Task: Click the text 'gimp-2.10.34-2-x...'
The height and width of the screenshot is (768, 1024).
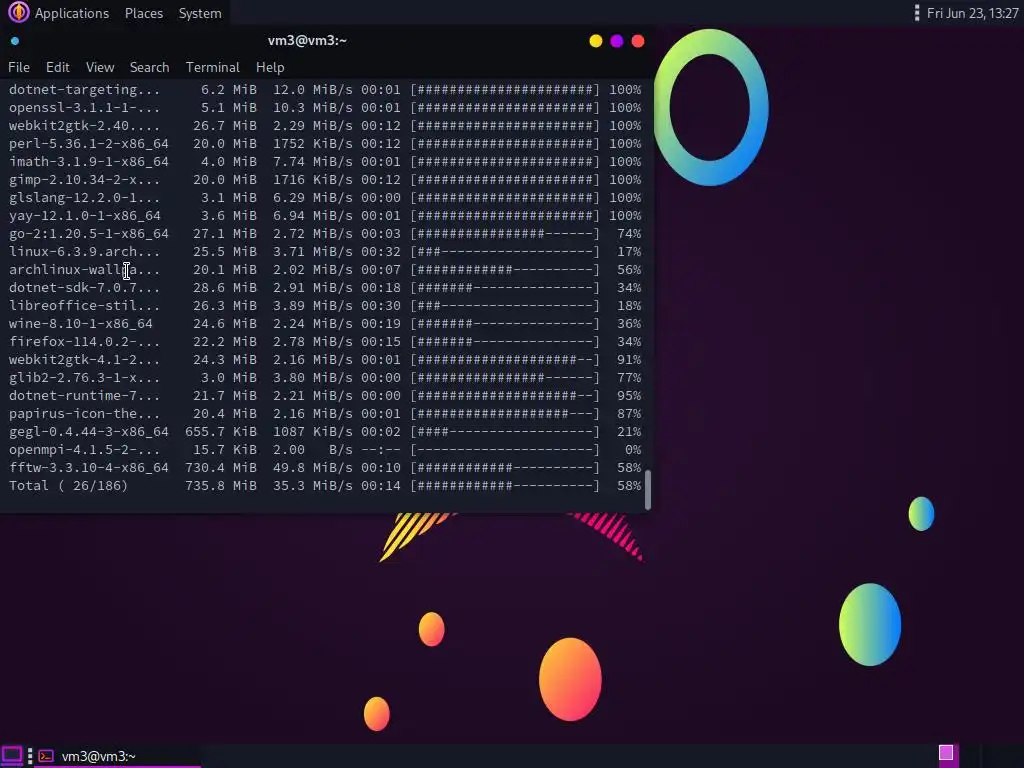Action: point(84,180)
